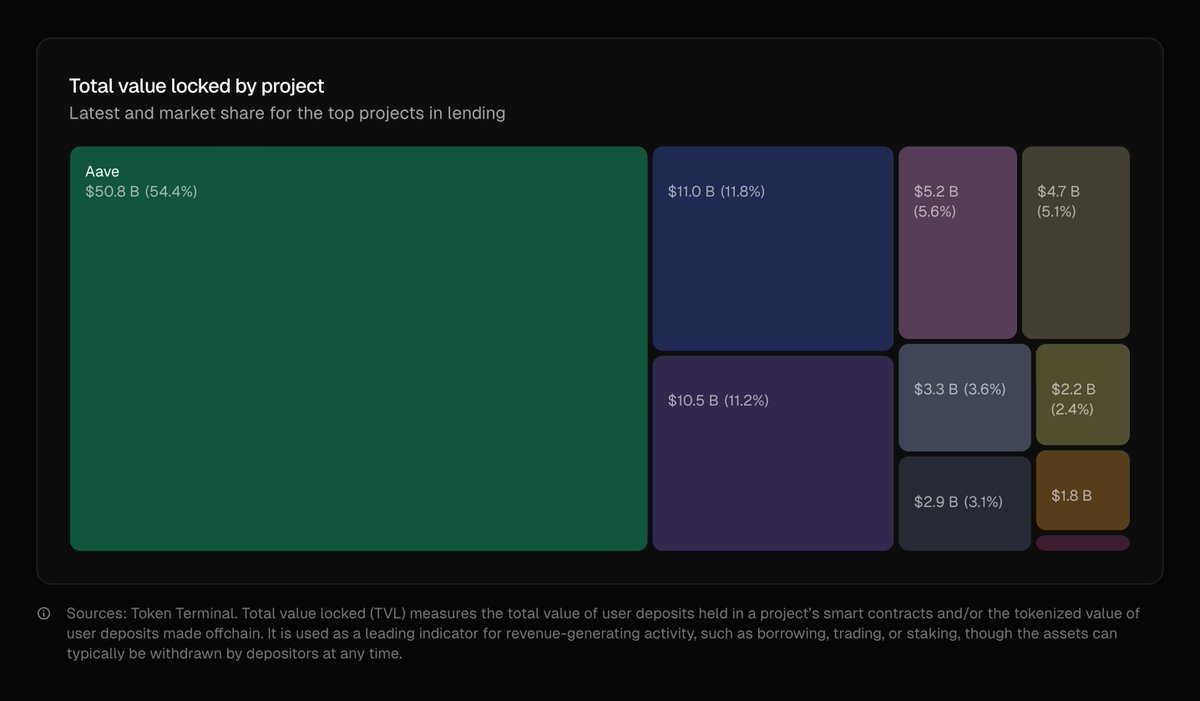Click the info icon beside Sources

pyautogui.click(x=44, y=613)
